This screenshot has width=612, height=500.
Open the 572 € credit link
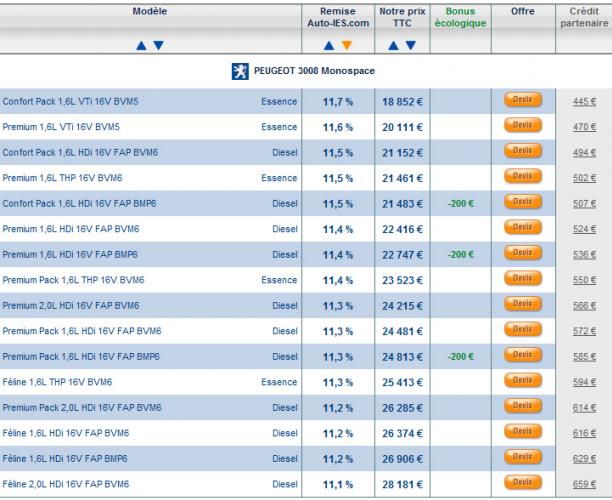[x=584, y=331]
